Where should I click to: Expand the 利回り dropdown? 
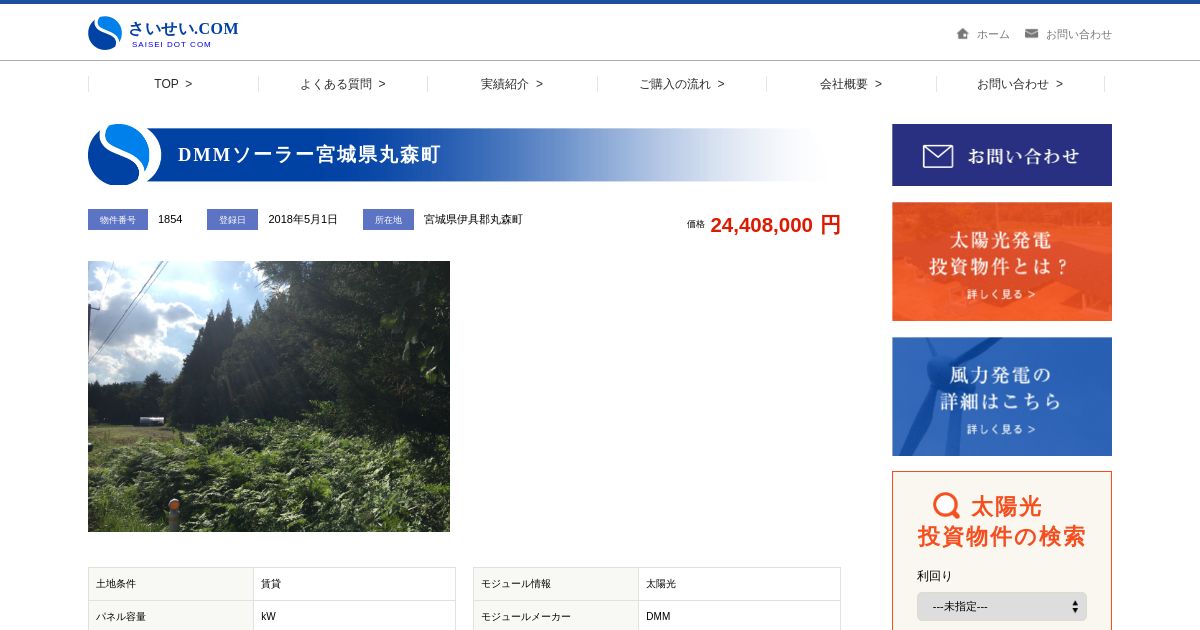(x=1002, y=606)
